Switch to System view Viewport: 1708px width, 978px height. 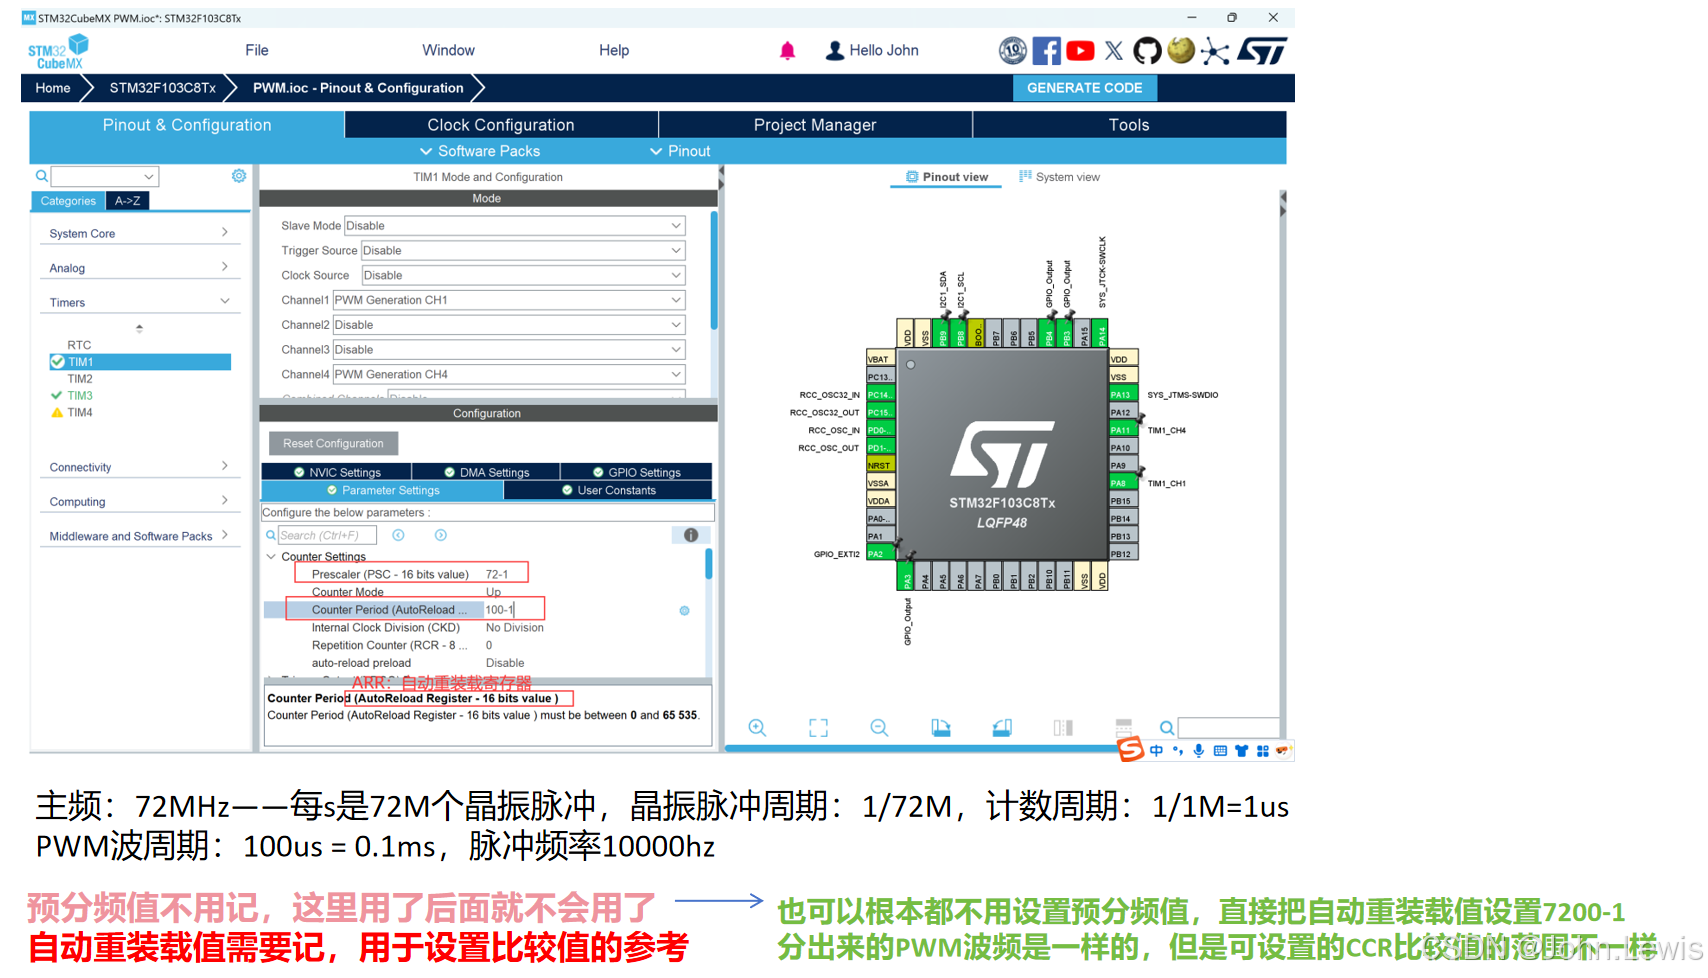click(1059, 177)
